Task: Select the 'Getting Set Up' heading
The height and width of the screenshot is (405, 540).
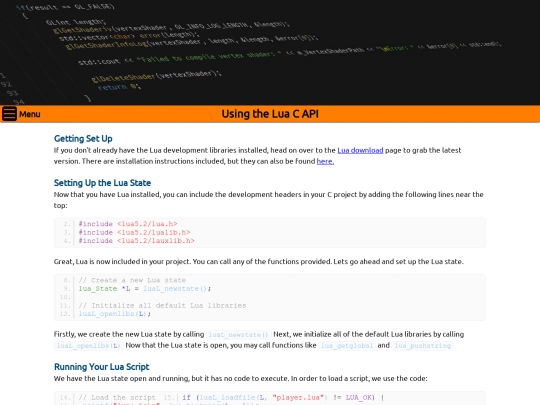Action: (83, 138)
